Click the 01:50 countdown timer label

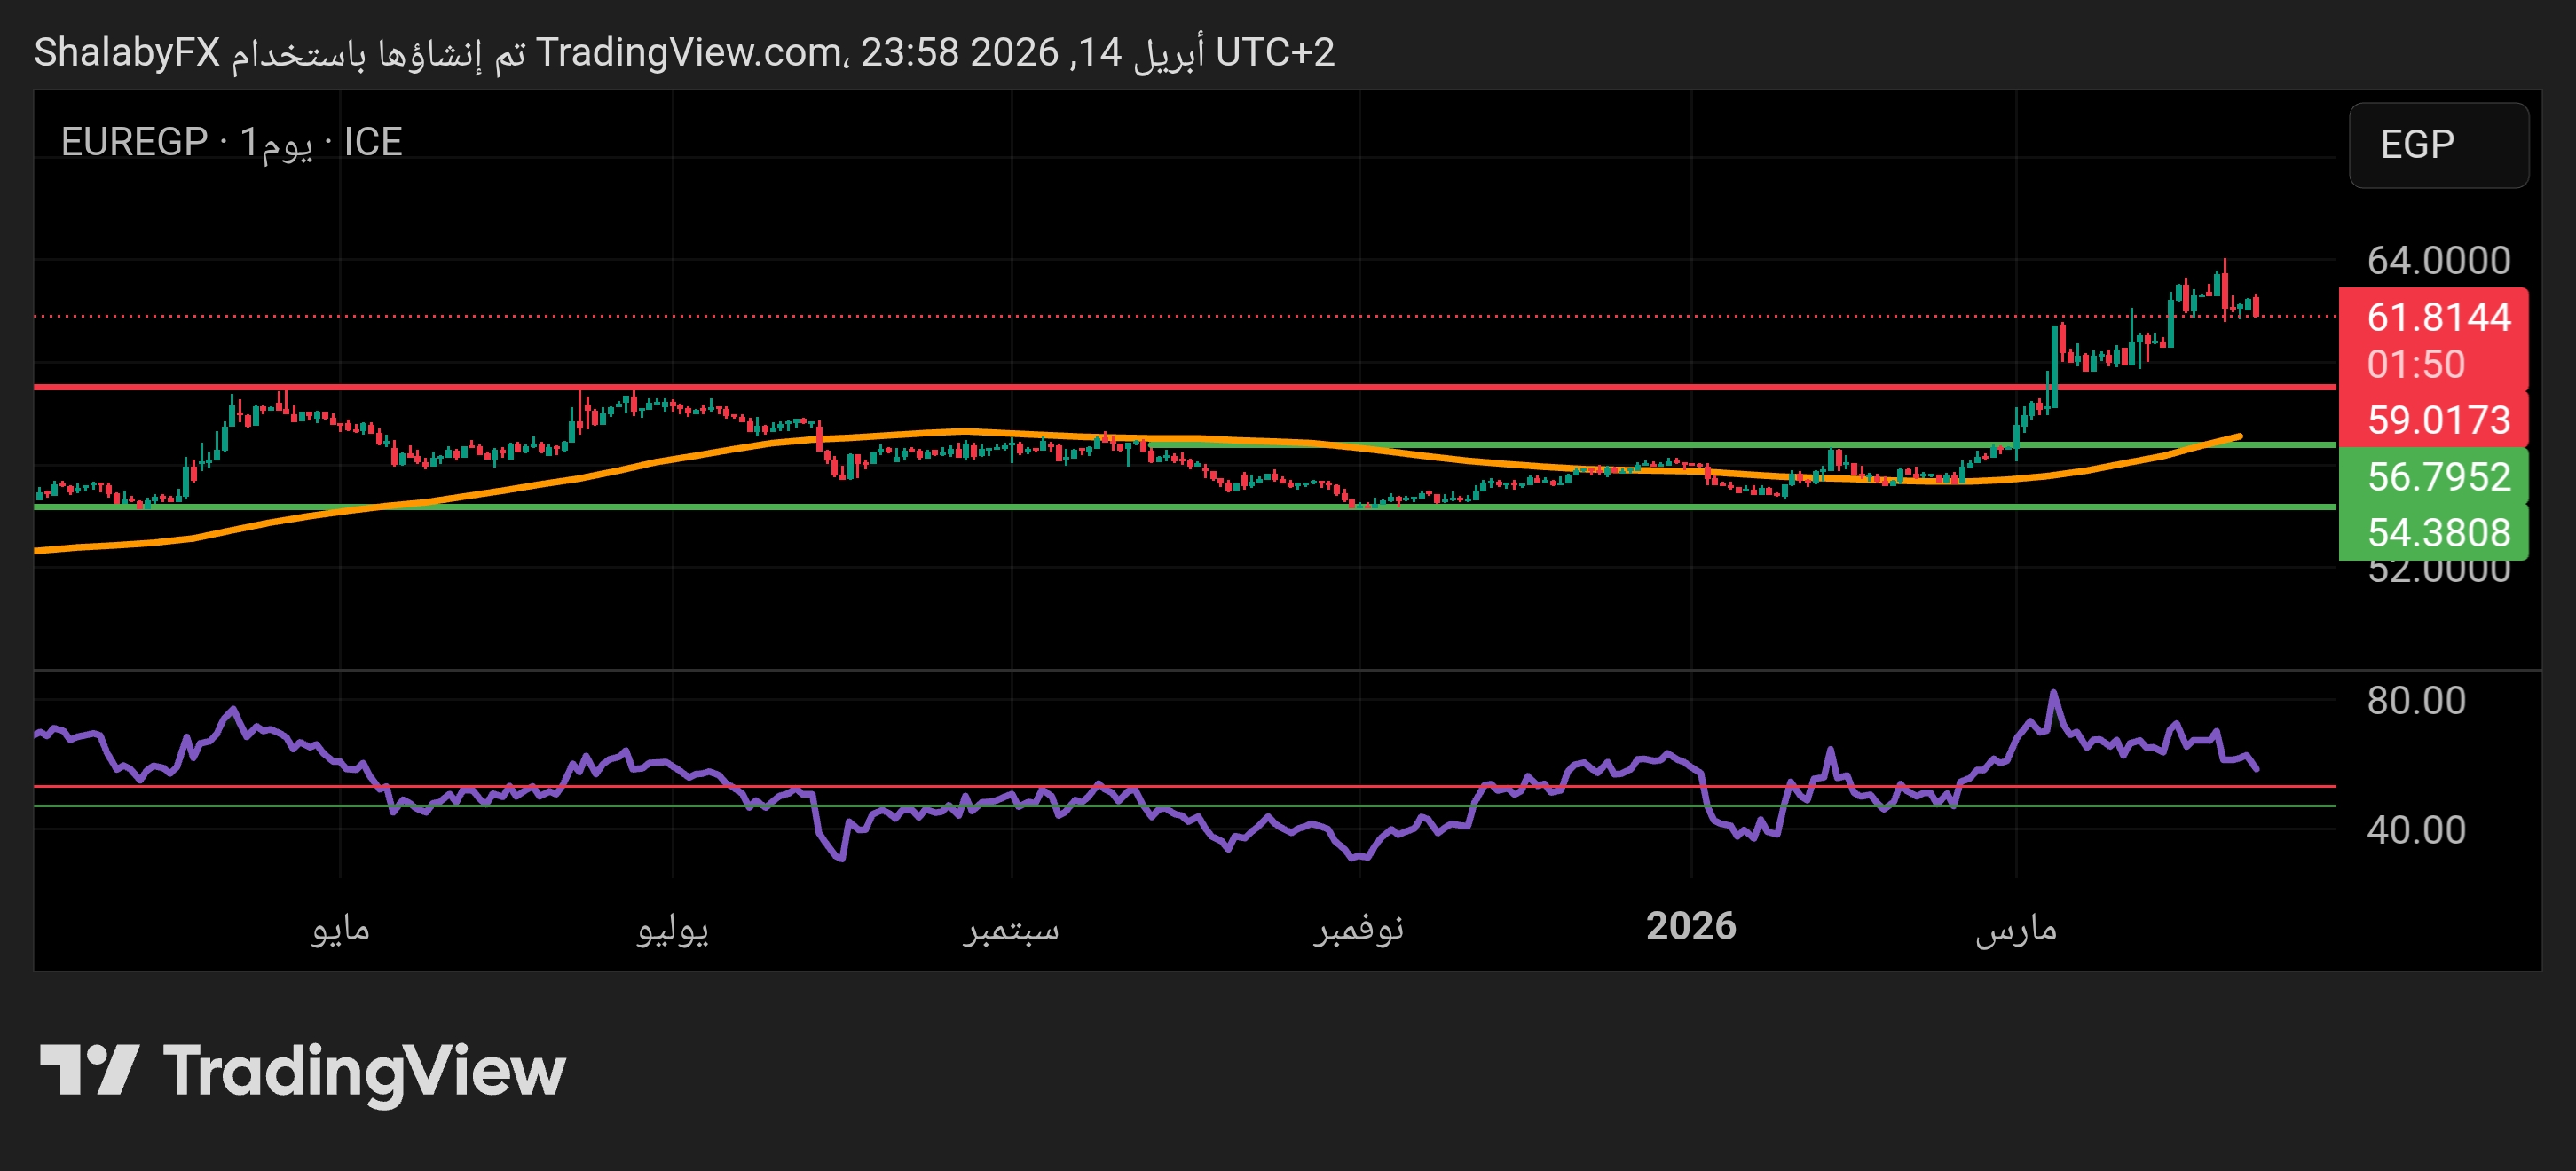2415,364
